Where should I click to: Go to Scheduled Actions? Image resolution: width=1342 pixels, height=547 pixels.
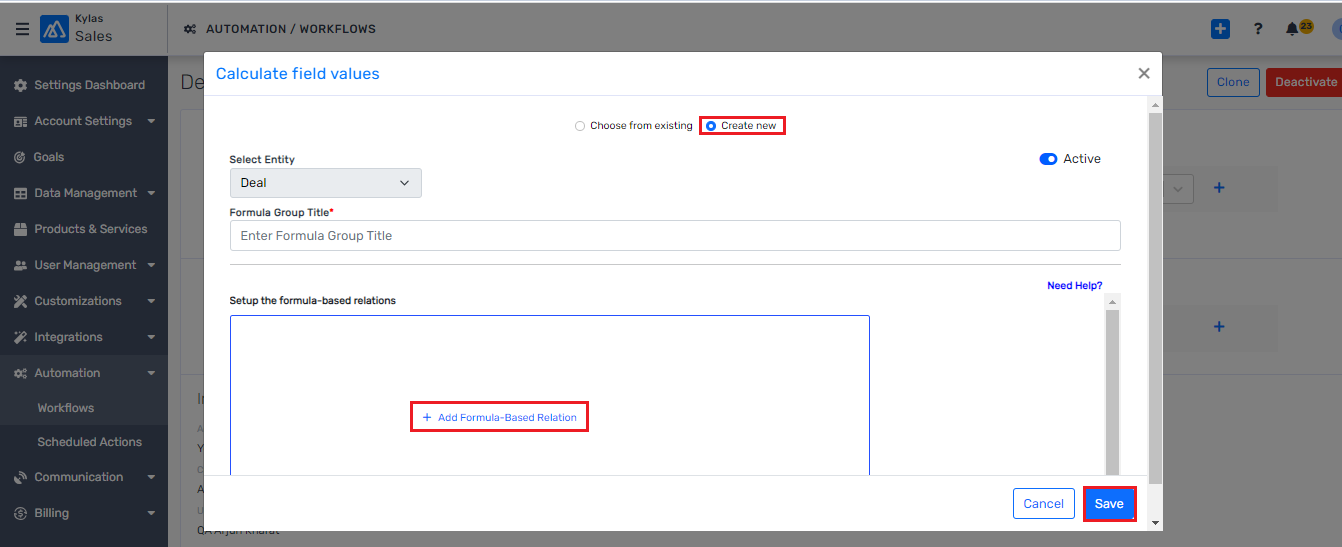(89, 442)
